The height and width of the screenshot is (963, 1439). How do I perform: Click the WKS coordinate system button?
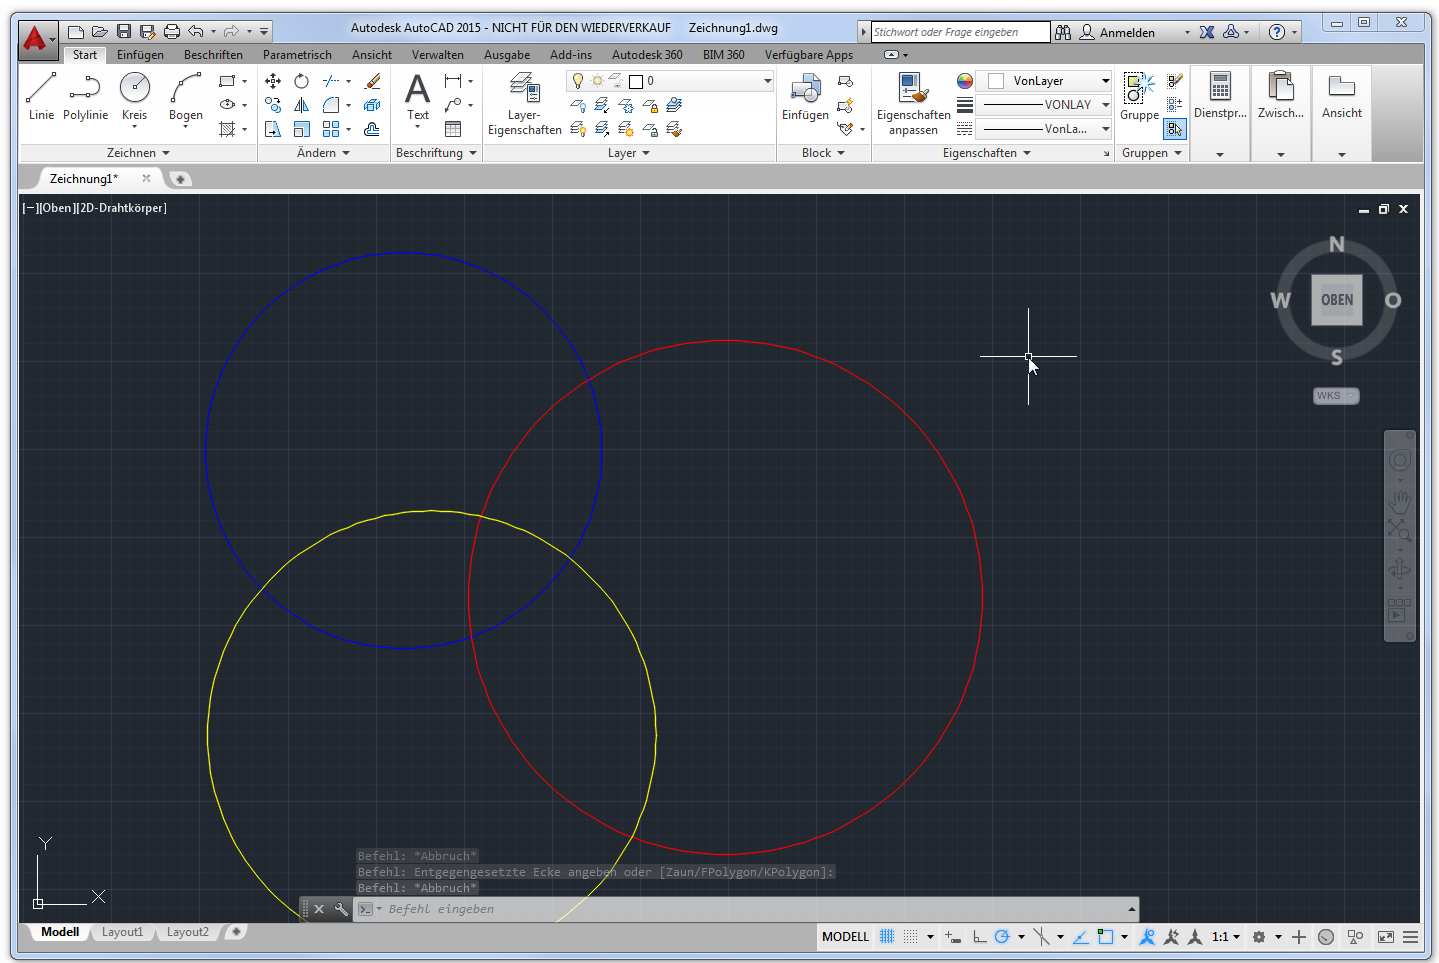click(x=1334, y=396)
